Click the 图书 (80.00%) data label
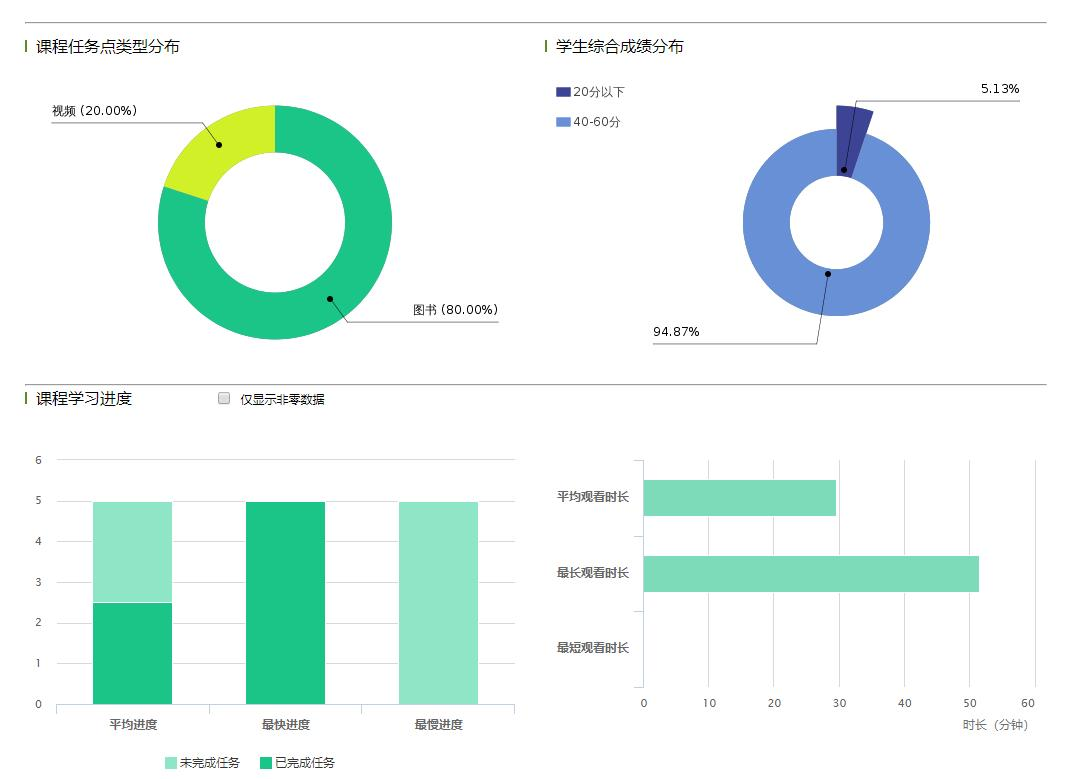This screenshot has height=779, width=1078. coord(455,310)
